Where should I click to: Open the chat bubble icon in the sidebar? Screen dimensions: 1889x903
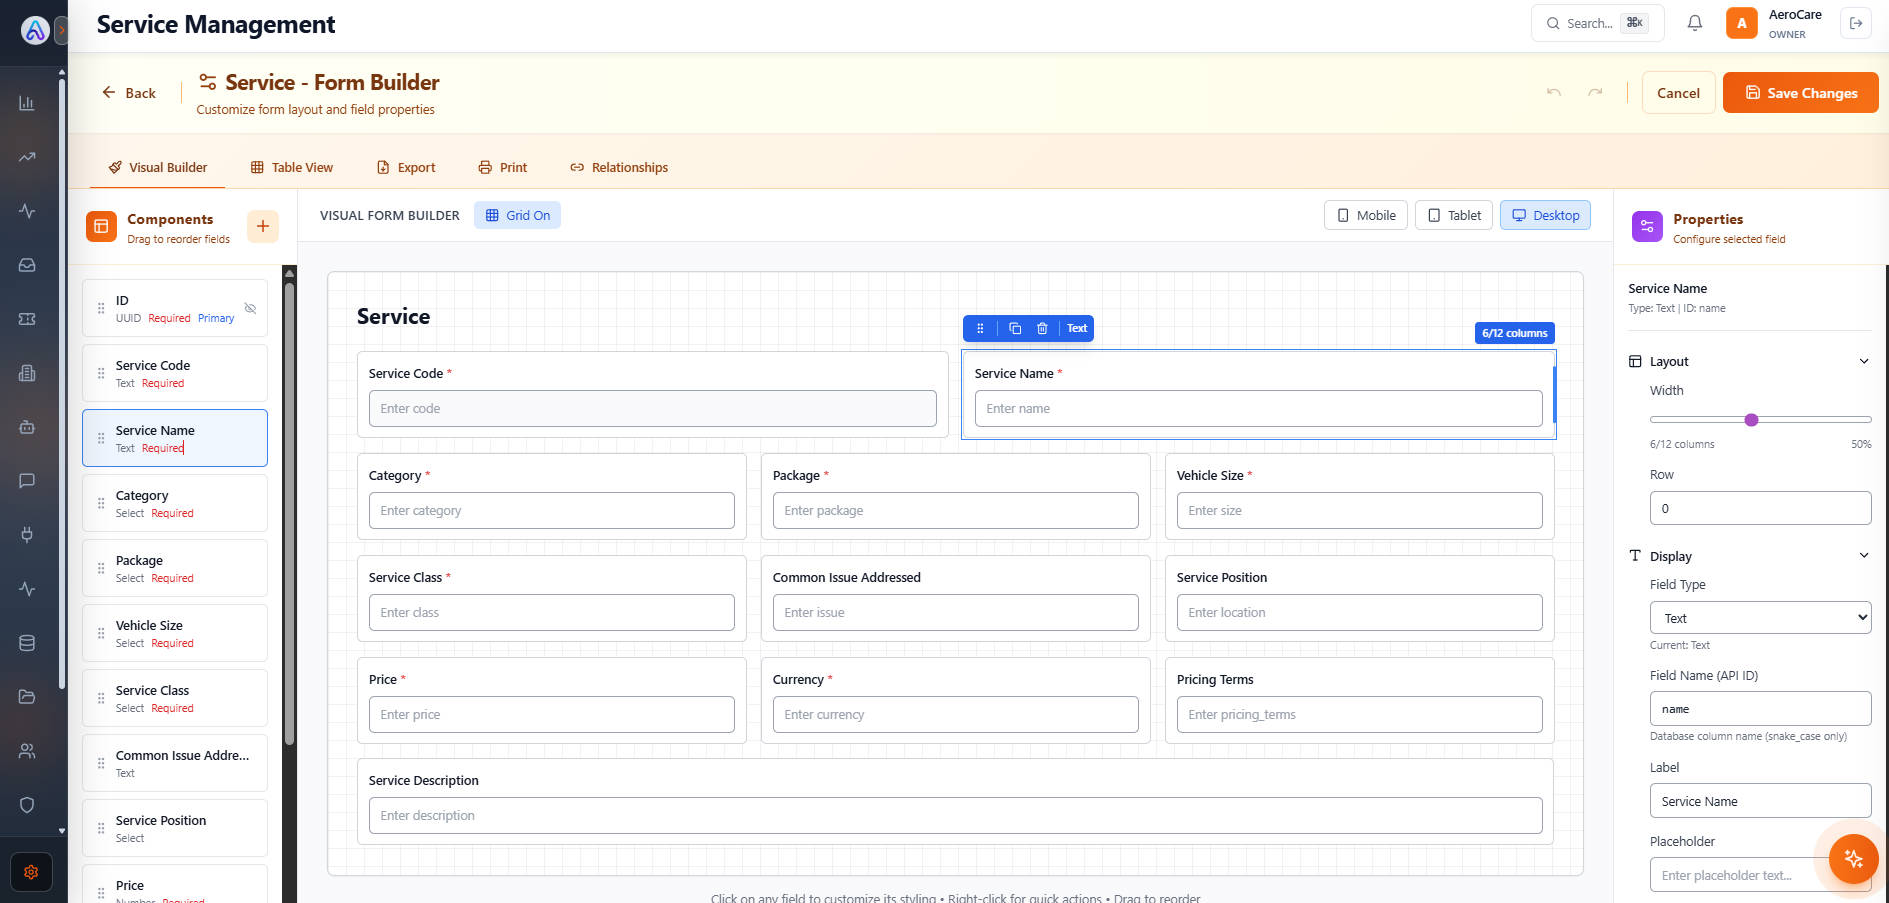coord(27,481)
